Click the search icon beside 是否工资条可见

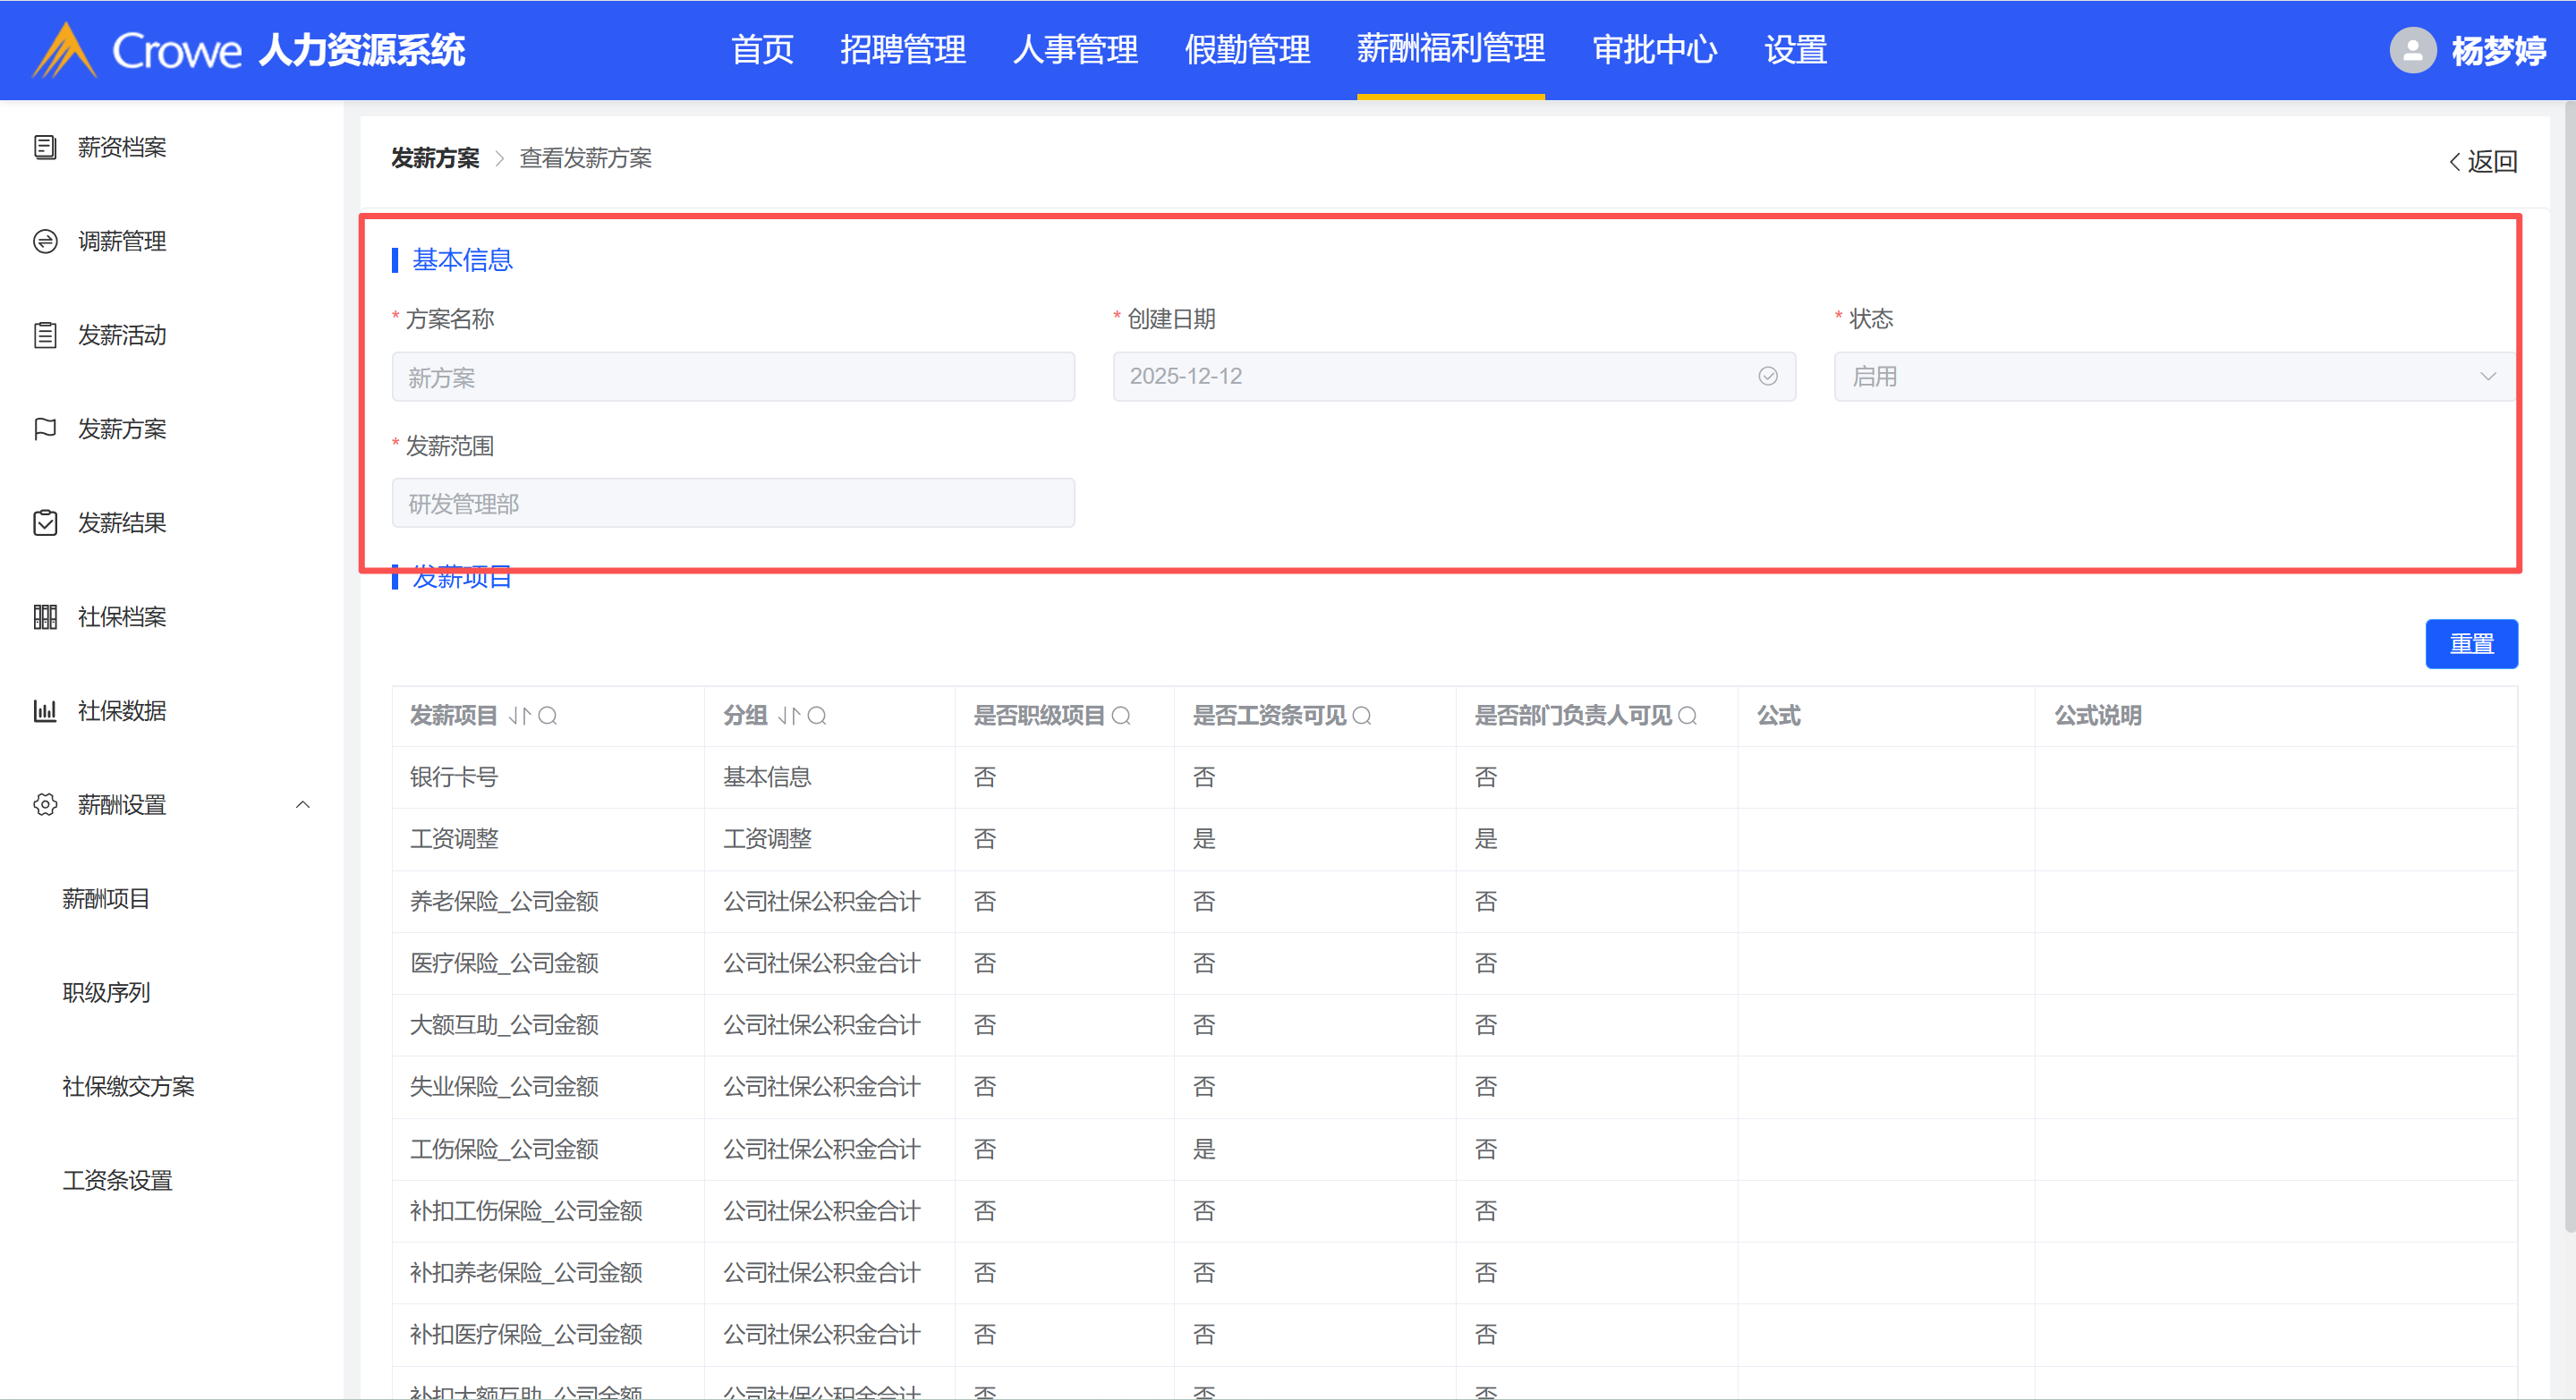[1362, 716]
